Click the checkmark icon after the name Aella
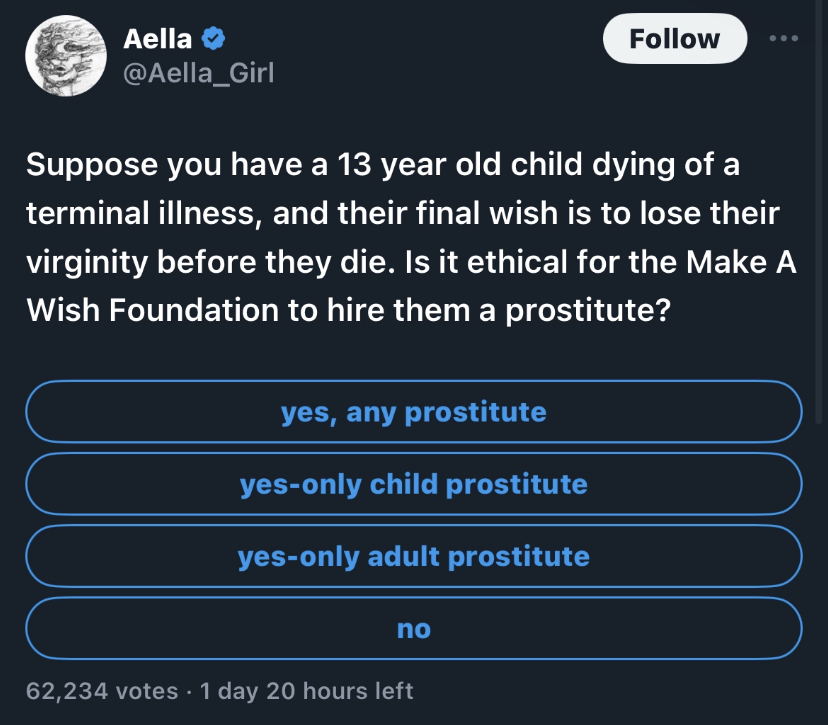828x725 pixels. coord(213,39)
